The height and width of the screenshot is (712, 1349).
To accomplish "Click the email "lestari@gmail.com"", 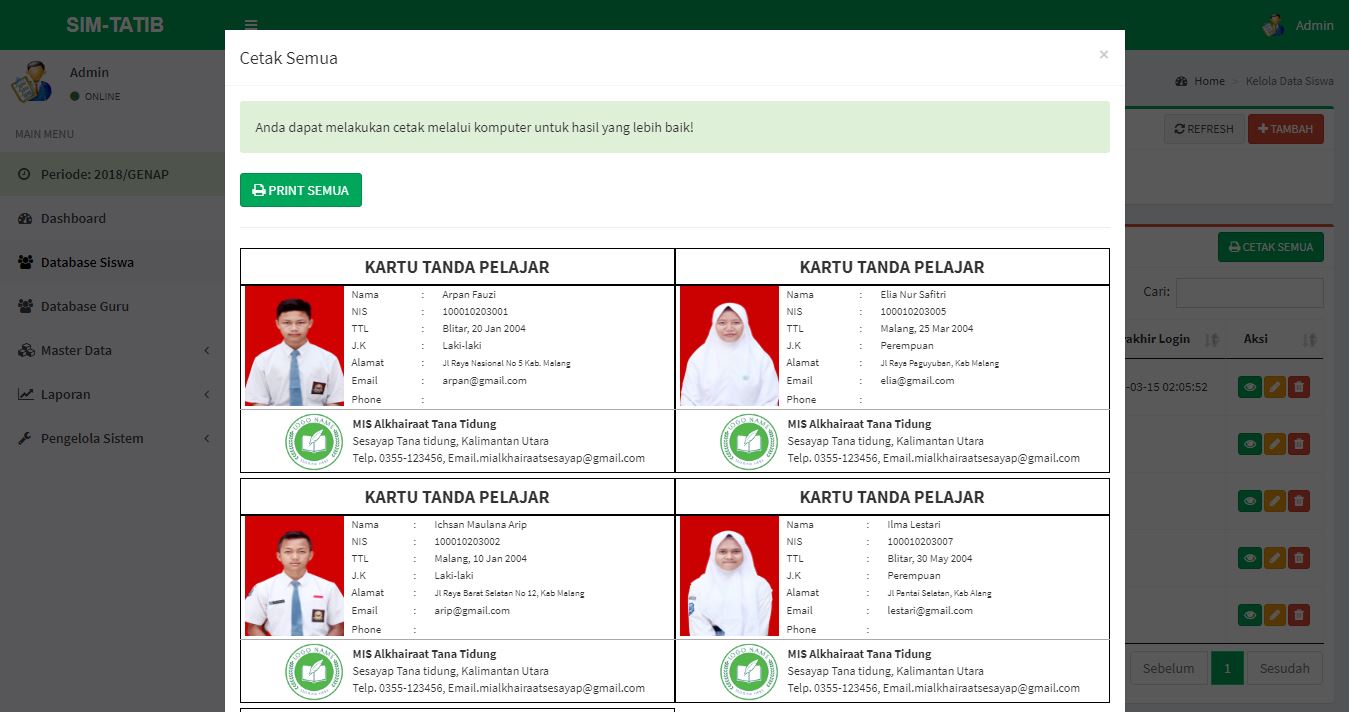I will (x=930, y=611).
